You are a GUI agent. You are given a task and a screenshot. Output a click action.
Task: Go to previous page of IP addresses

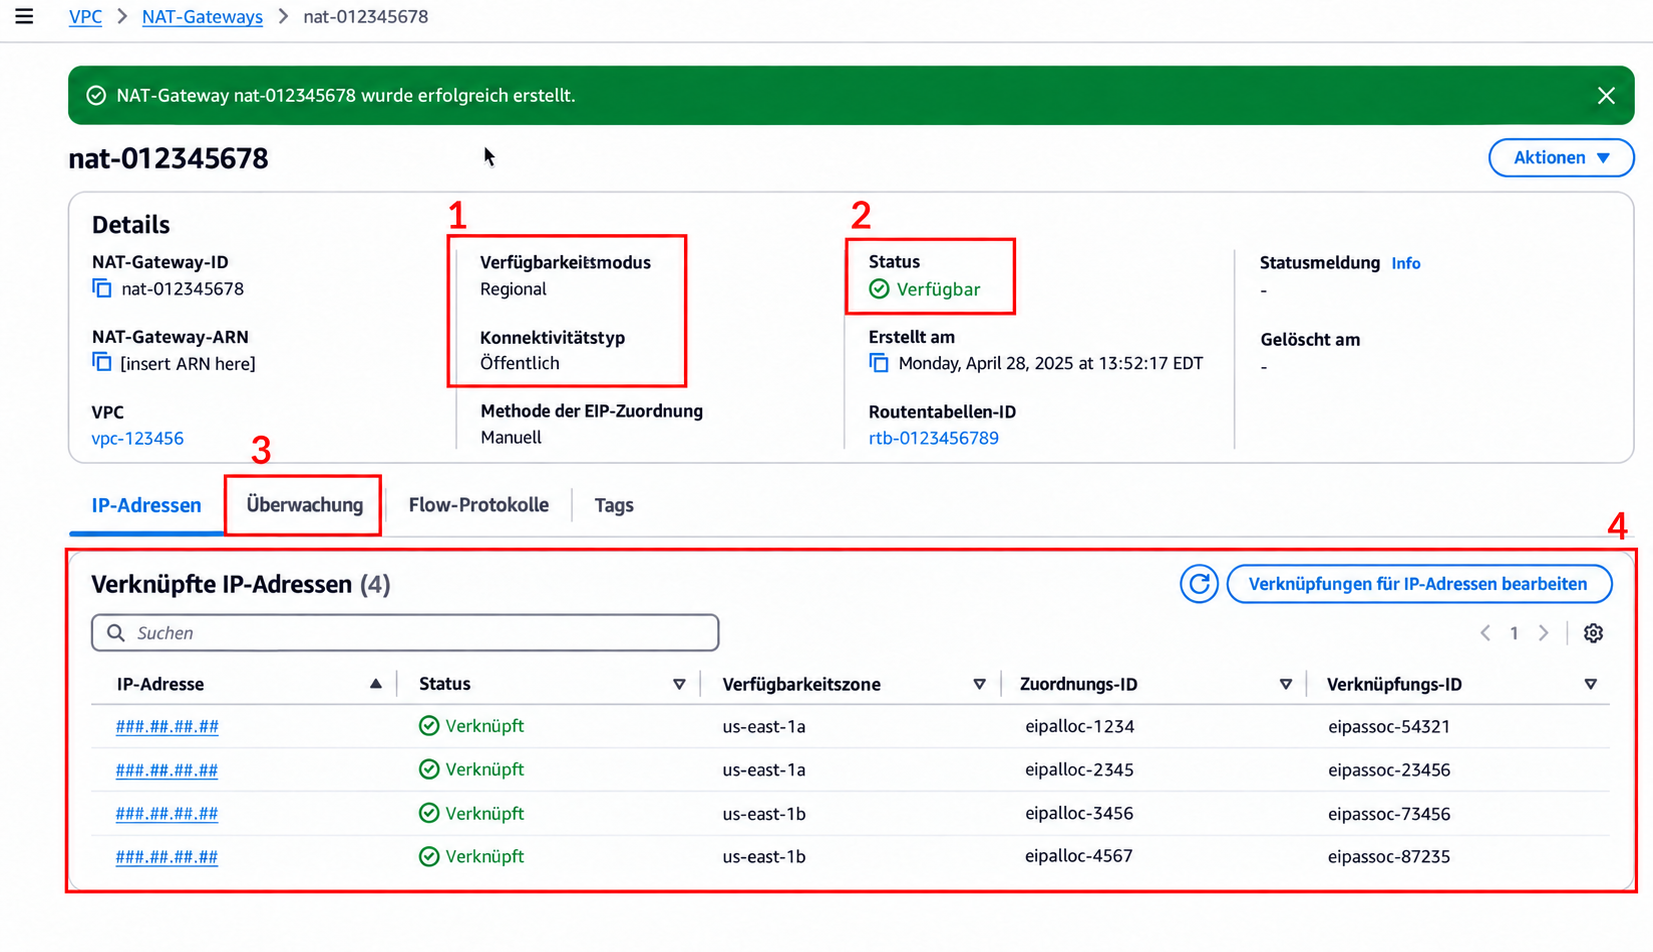coord(1486,633)
